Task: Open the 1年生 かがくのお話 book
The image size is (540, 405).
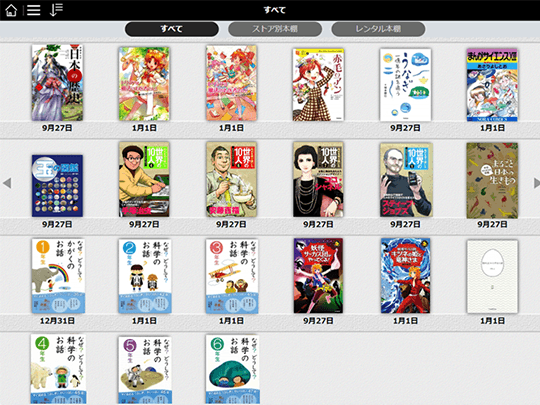Action: click(58, 276)
